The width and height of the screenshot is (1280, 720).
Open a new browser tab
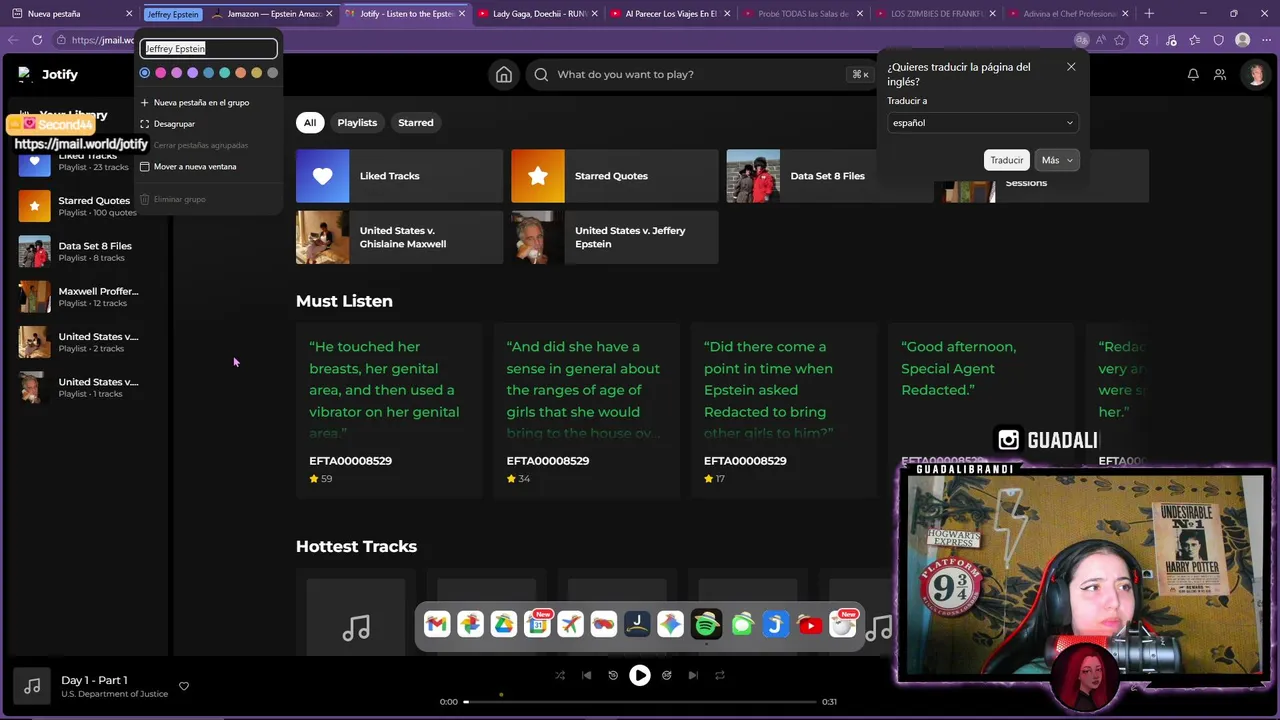(1149, 14)
